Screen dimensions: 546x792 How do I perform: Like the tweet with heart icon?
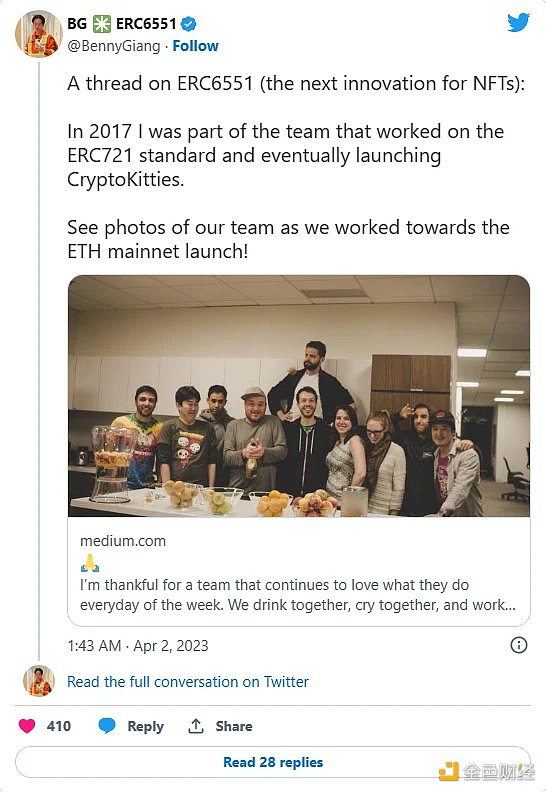(x=27, y=726)
